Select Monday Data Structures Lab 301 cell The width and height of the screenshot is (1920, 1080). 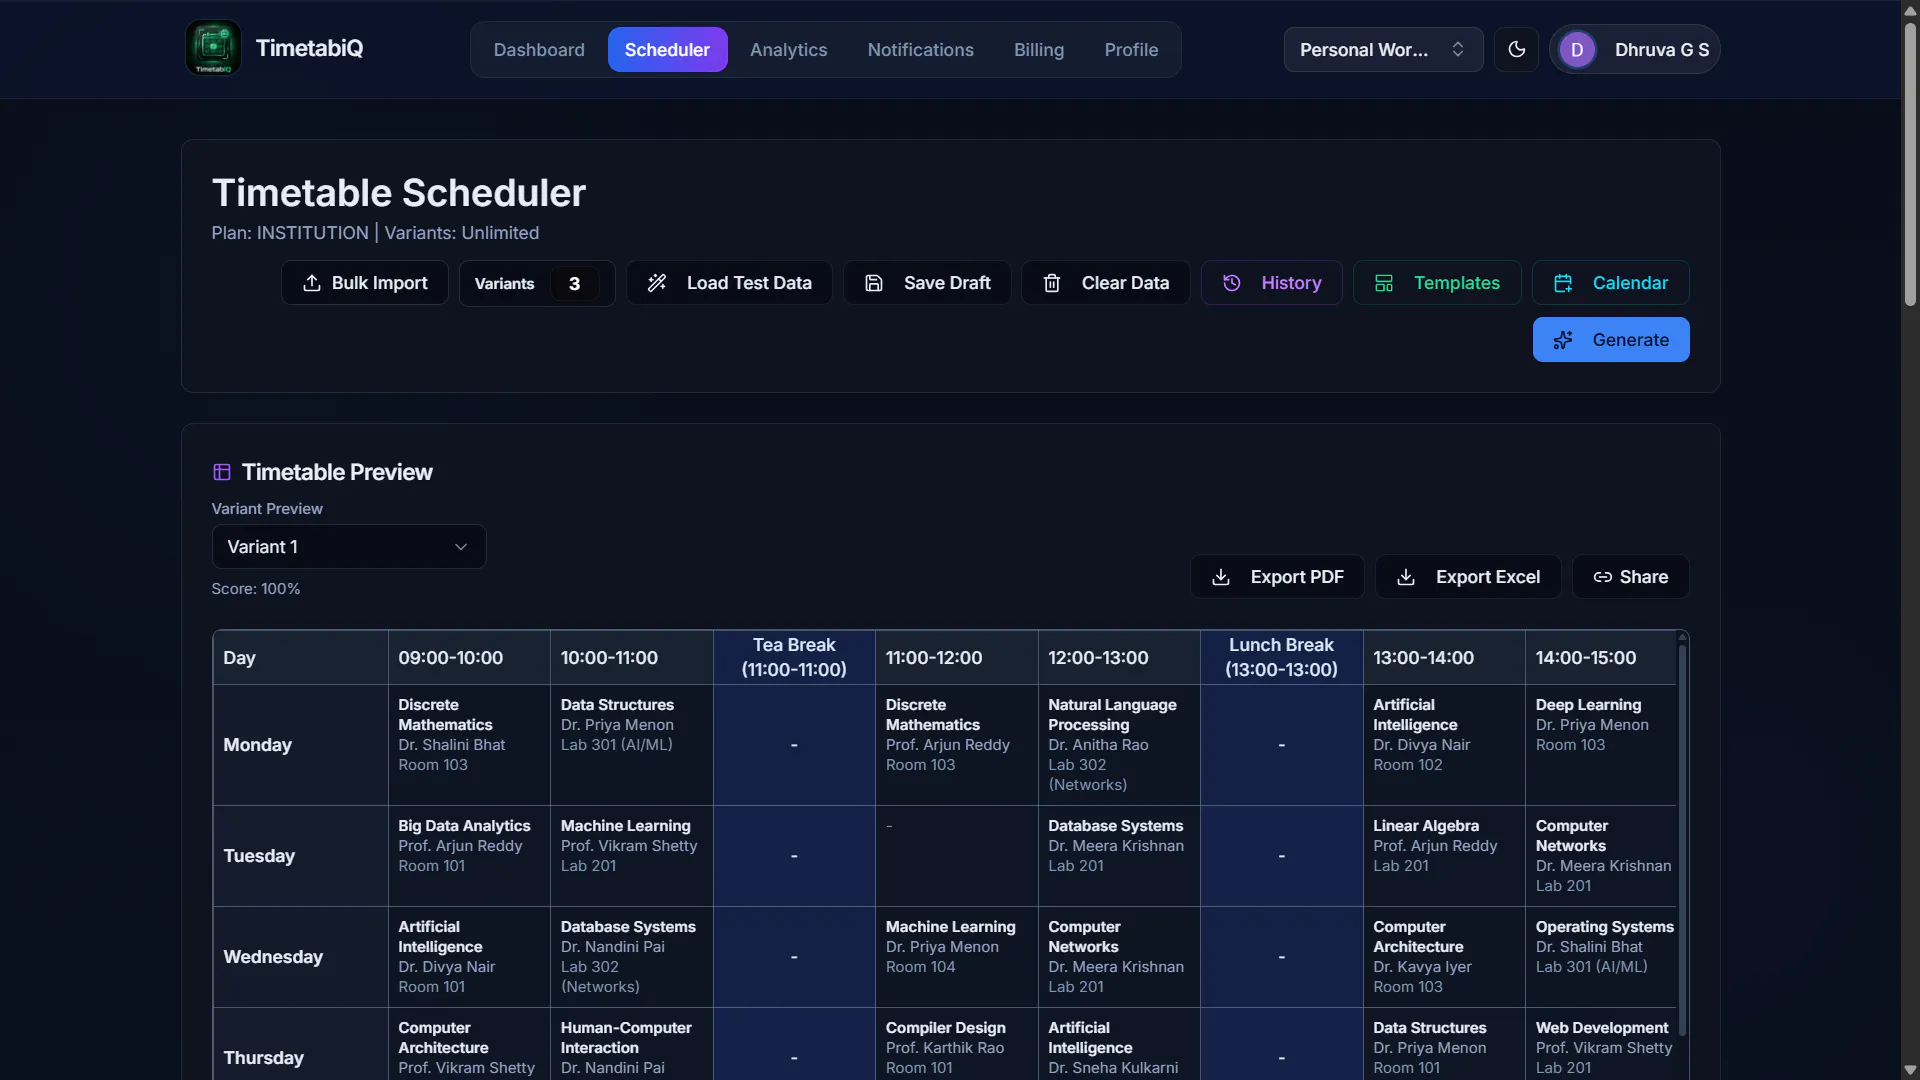coord(631,745)
